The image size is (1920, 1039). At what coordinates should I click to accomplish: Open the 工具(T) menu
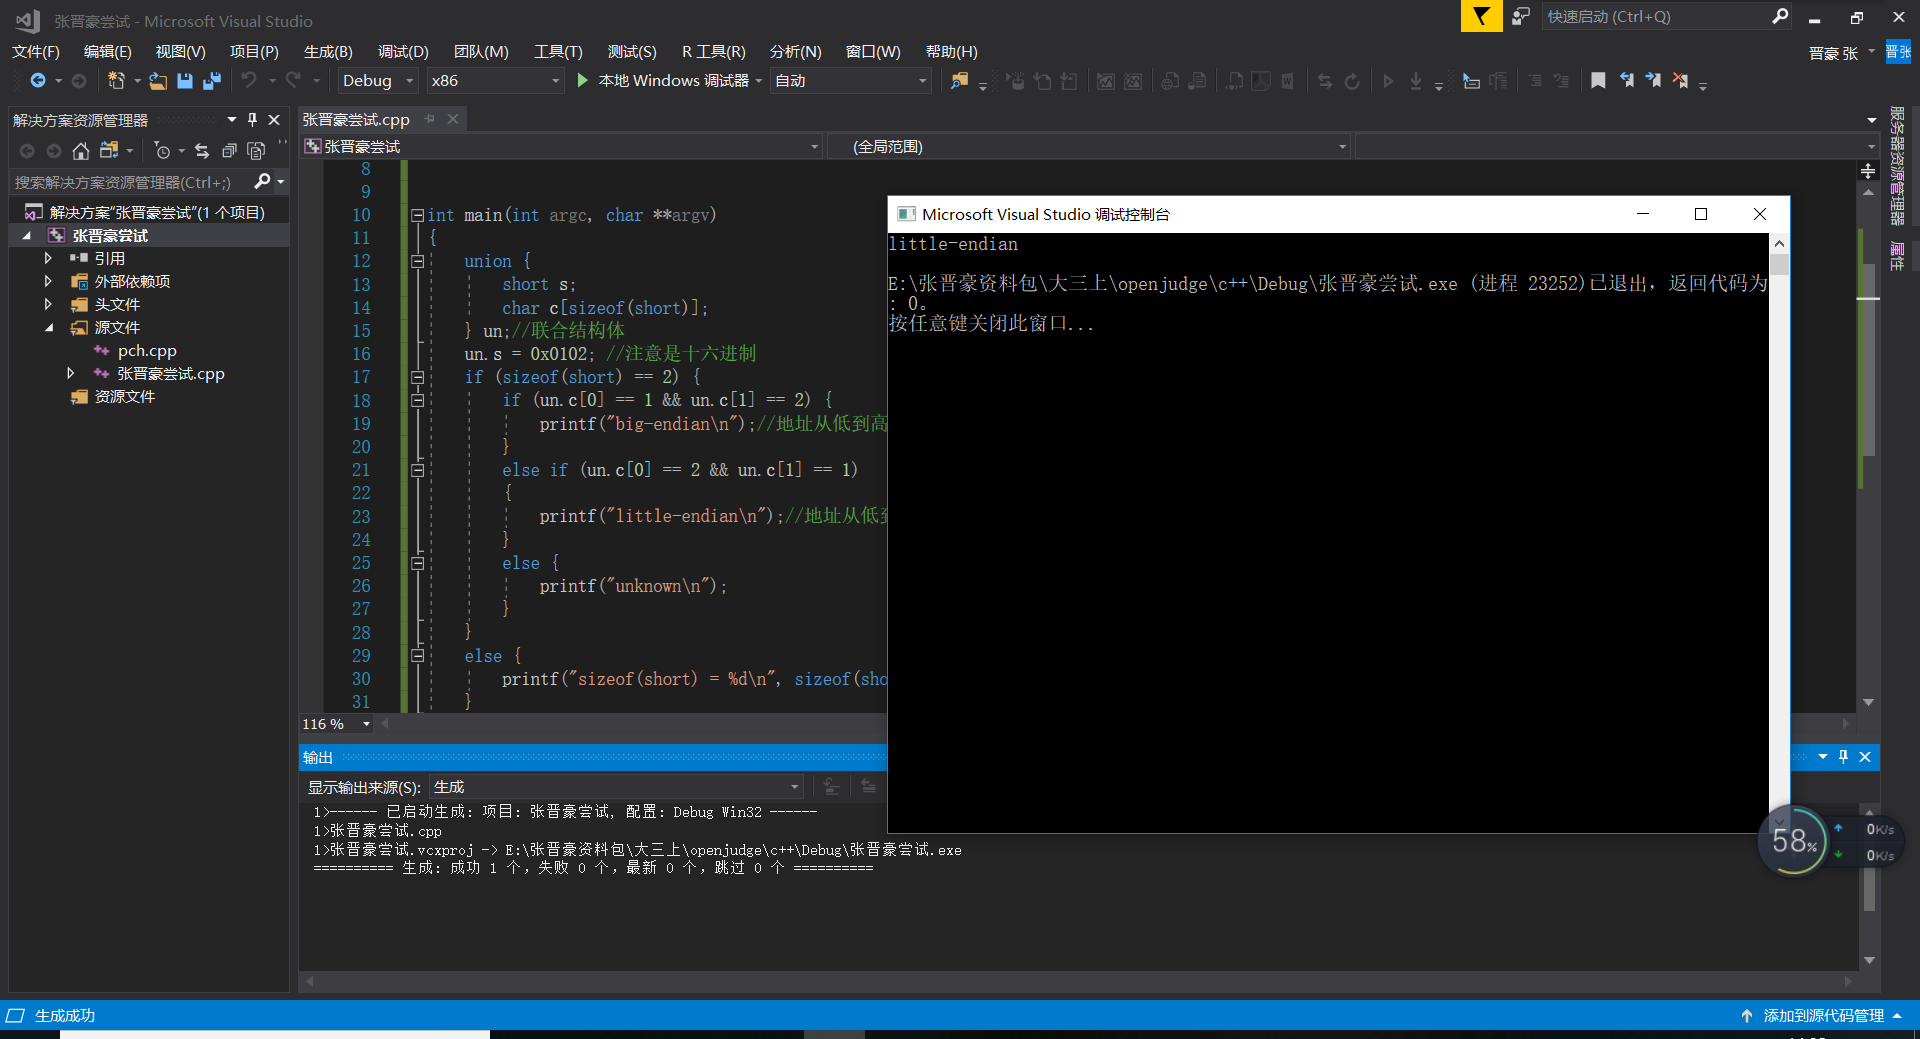[558, 52]
